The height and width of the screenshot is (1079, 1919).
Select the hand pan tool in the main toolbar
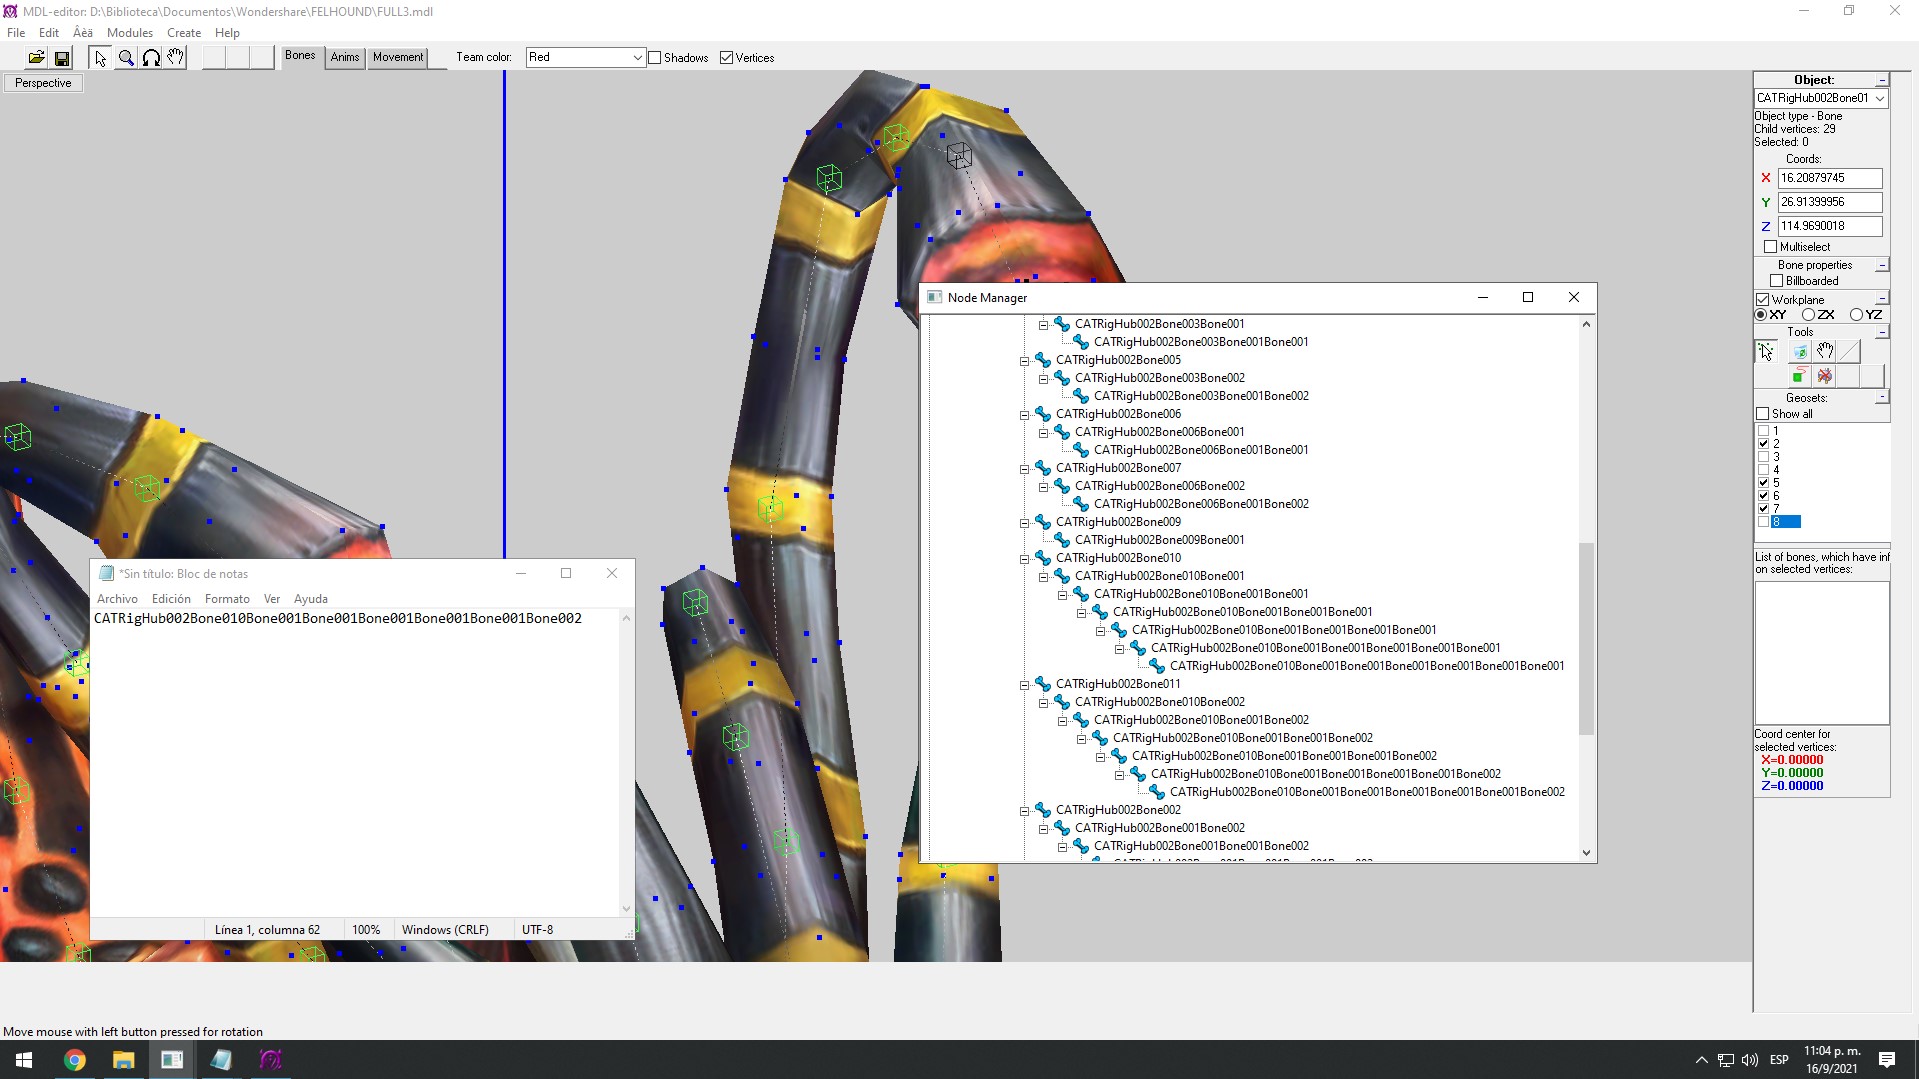pos(176,58)
